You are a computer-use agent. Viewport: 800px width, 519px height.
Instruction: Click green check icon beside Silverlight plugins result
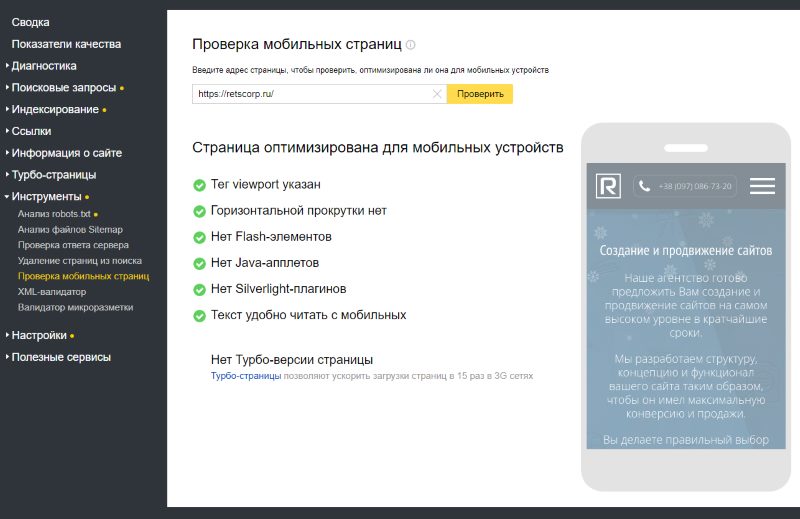pos(199,289)
